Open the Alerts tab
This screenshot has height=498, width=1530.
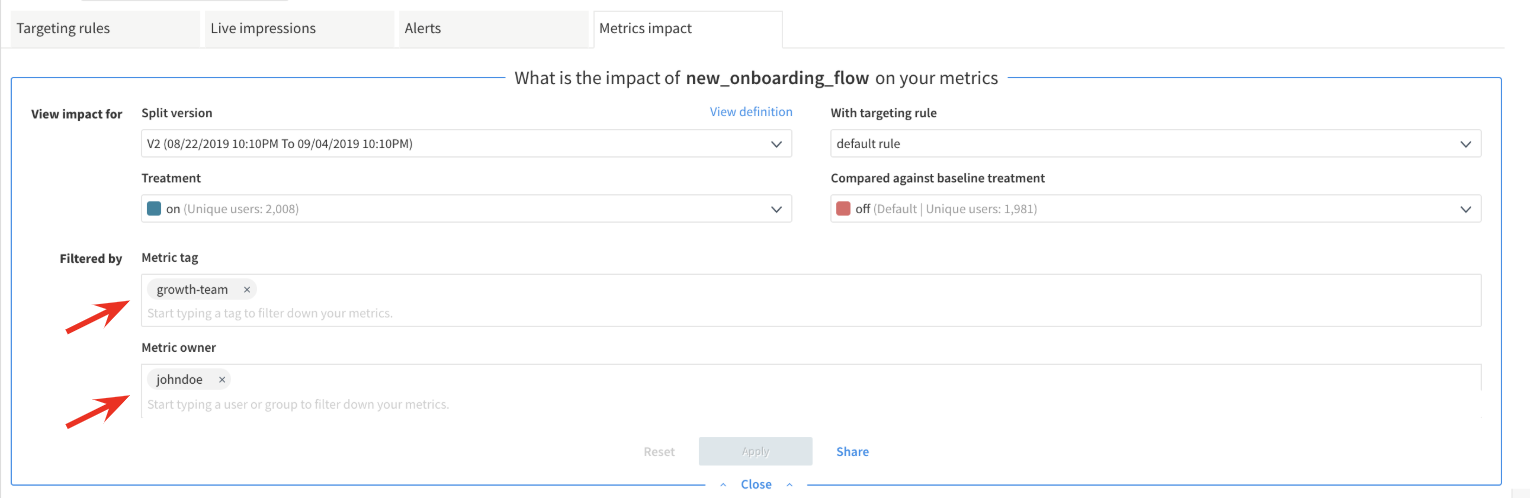494,29
